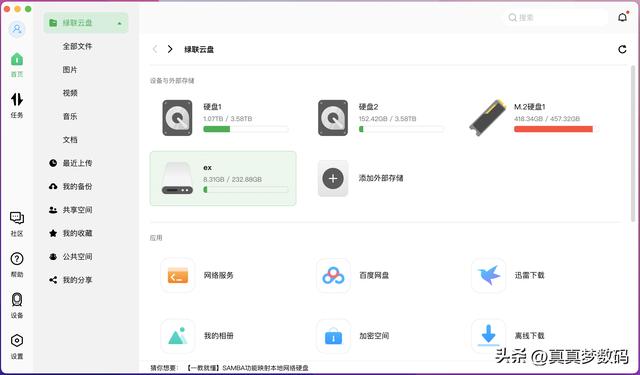This screenshot has width=640, height=375.
Task: Open the 硬盘2 drive icon
Action: (x=333, y=118)
